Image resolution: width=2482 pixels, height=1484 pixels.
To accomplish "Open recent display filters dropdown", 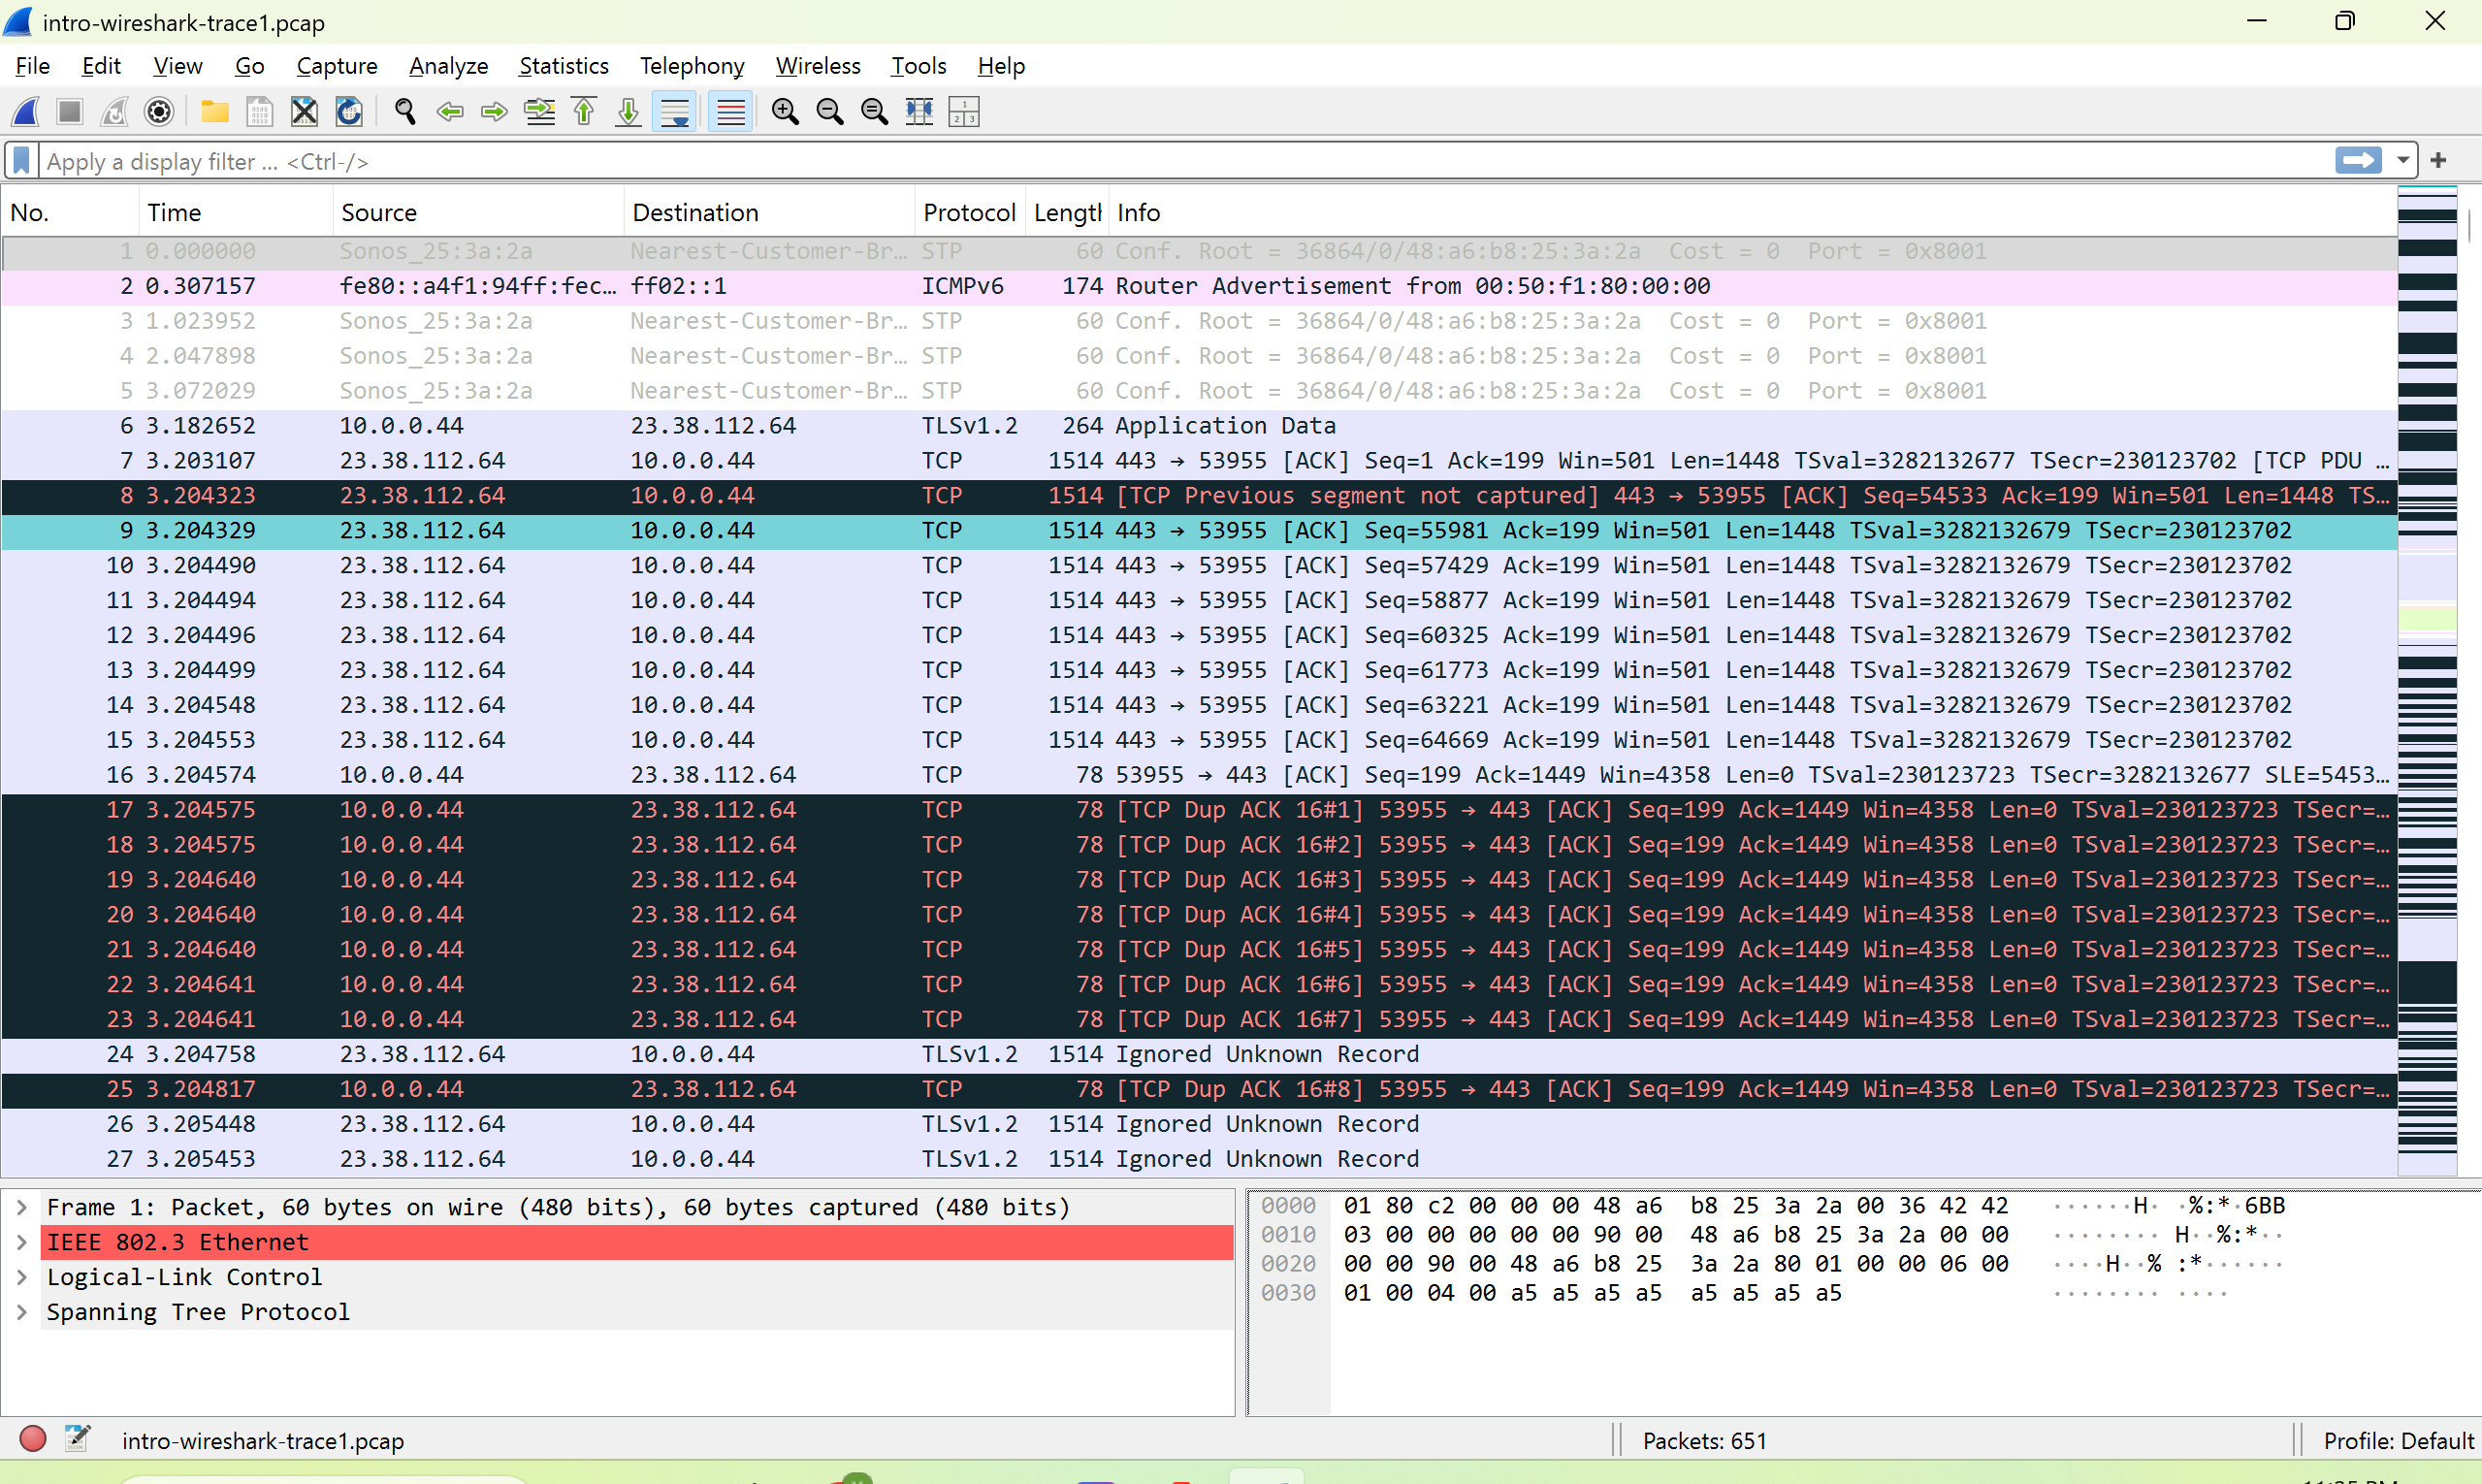I will tap(2403, 160).
